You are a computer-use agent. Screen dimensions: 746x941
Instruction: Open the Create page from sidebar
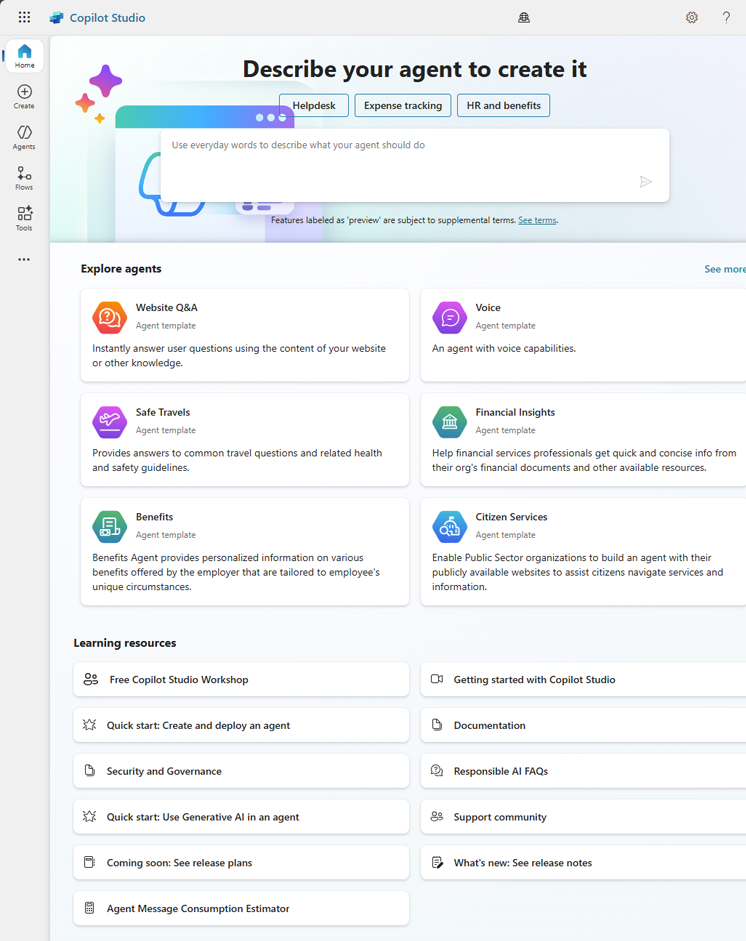pos(24,97)
